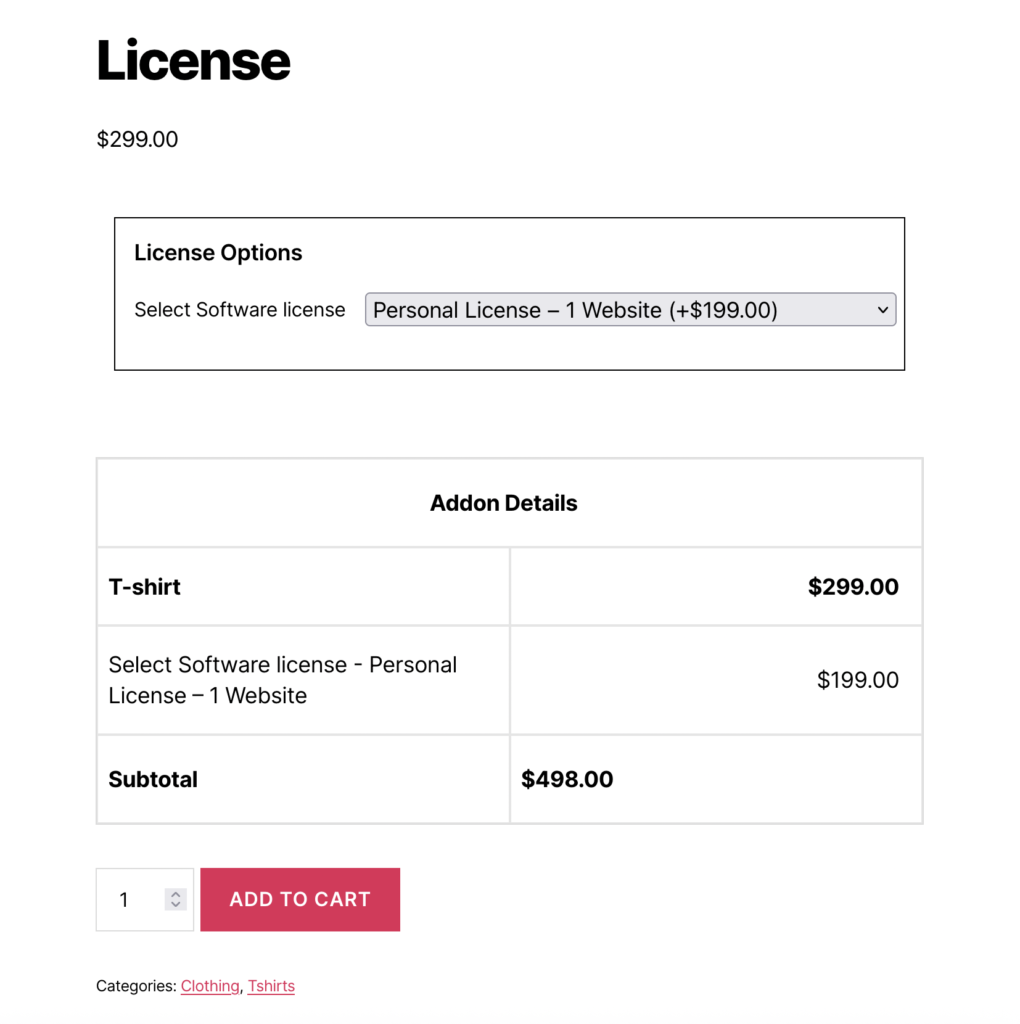The image size is (1020, 1024).
Task: Click the Categories label text
Action: (x=136, y=986)
